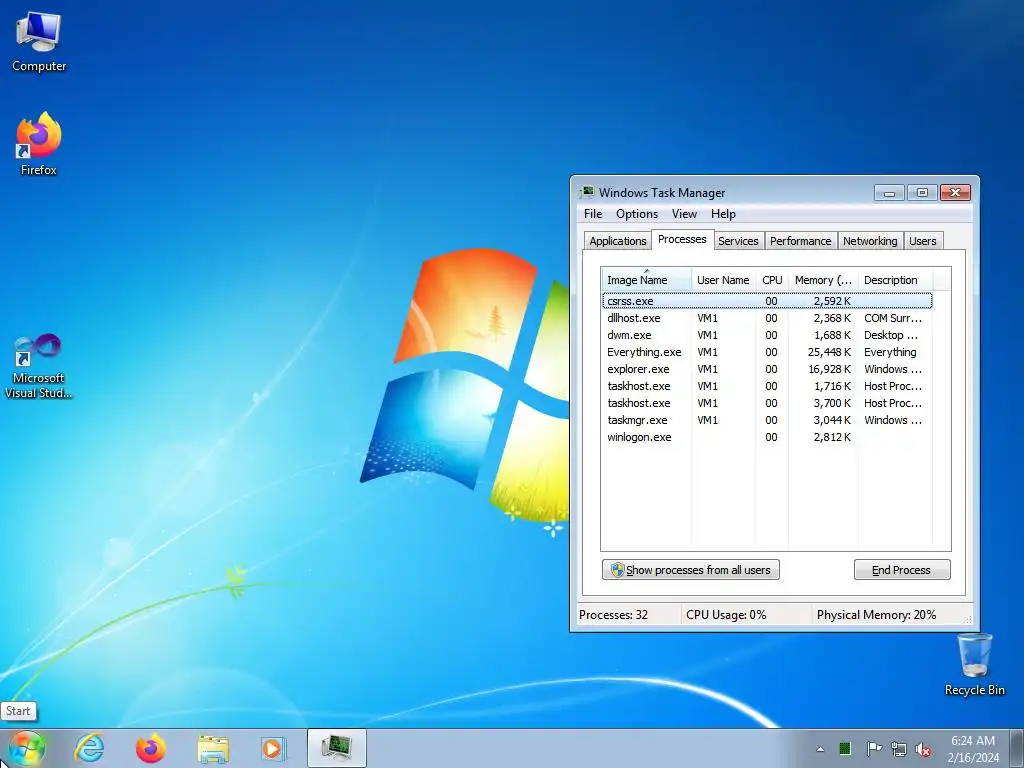Sort by the User Name column
This screenshot has height=768, width=1024.
pyautogui.click(x=723, y=280)
